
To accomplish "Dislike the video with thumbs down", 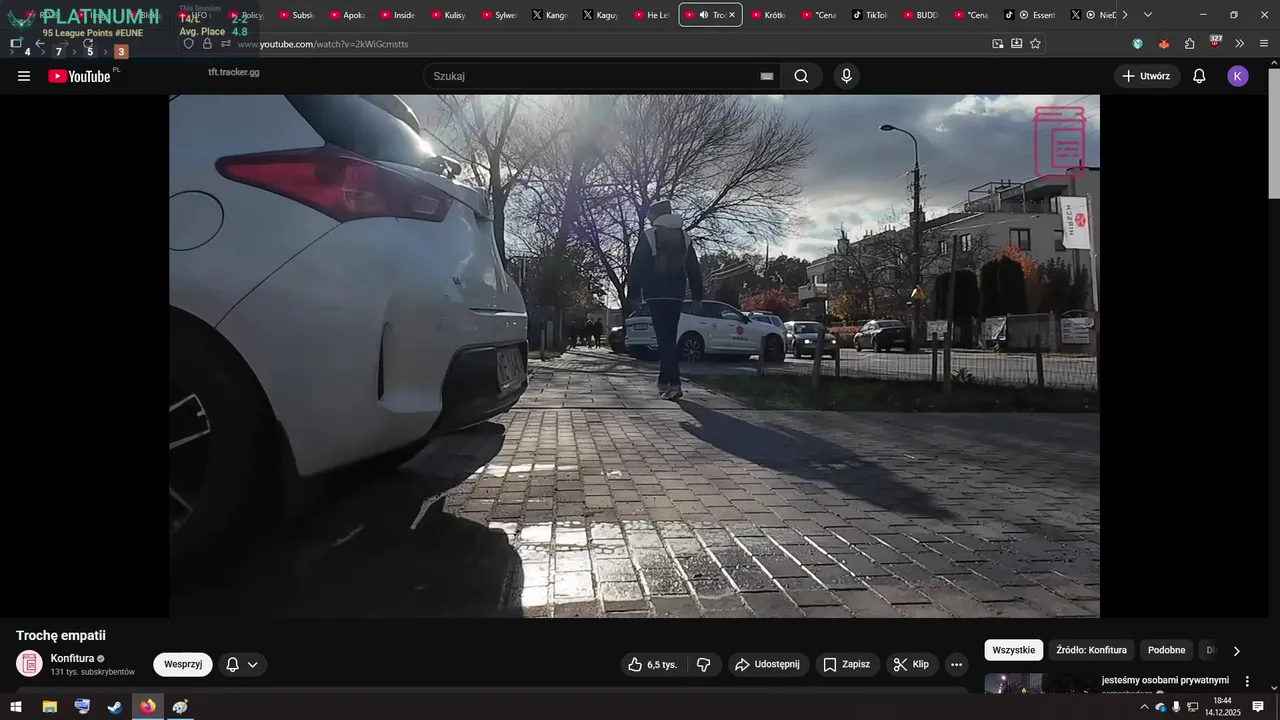I will (704, 664).
